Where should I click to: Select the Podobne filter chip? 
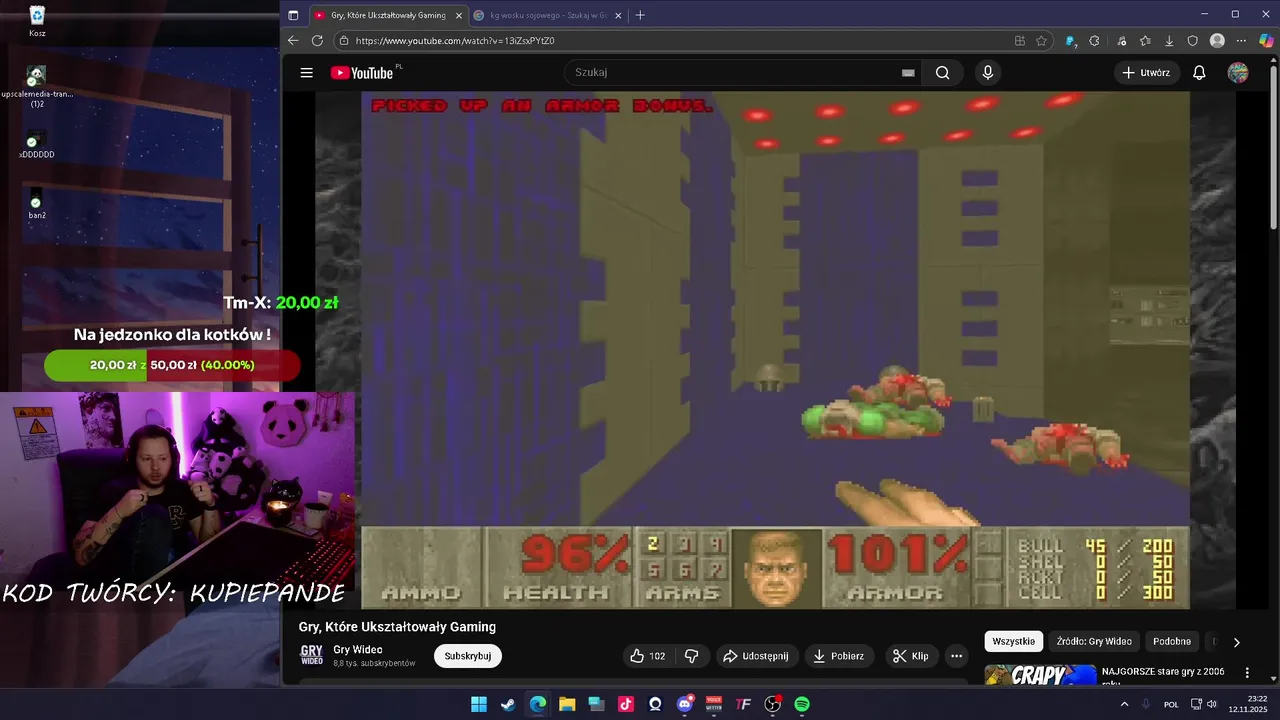click(x=1172, y=641)
